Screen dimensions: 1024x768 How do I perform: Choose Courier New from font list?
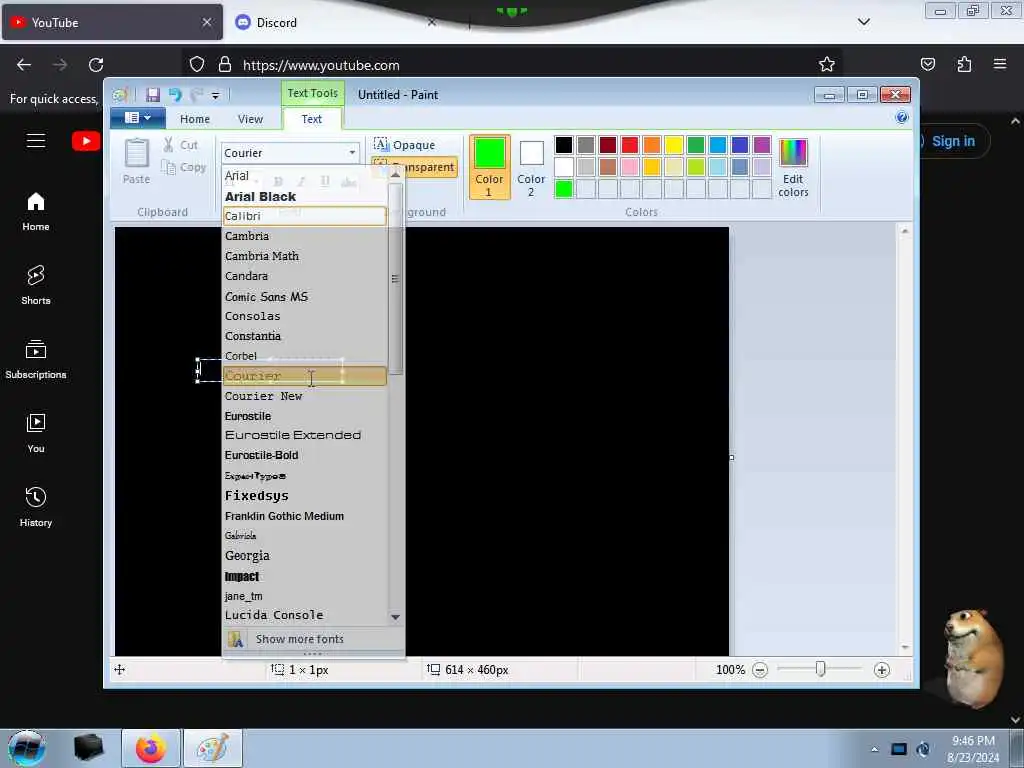coord(304,396)
